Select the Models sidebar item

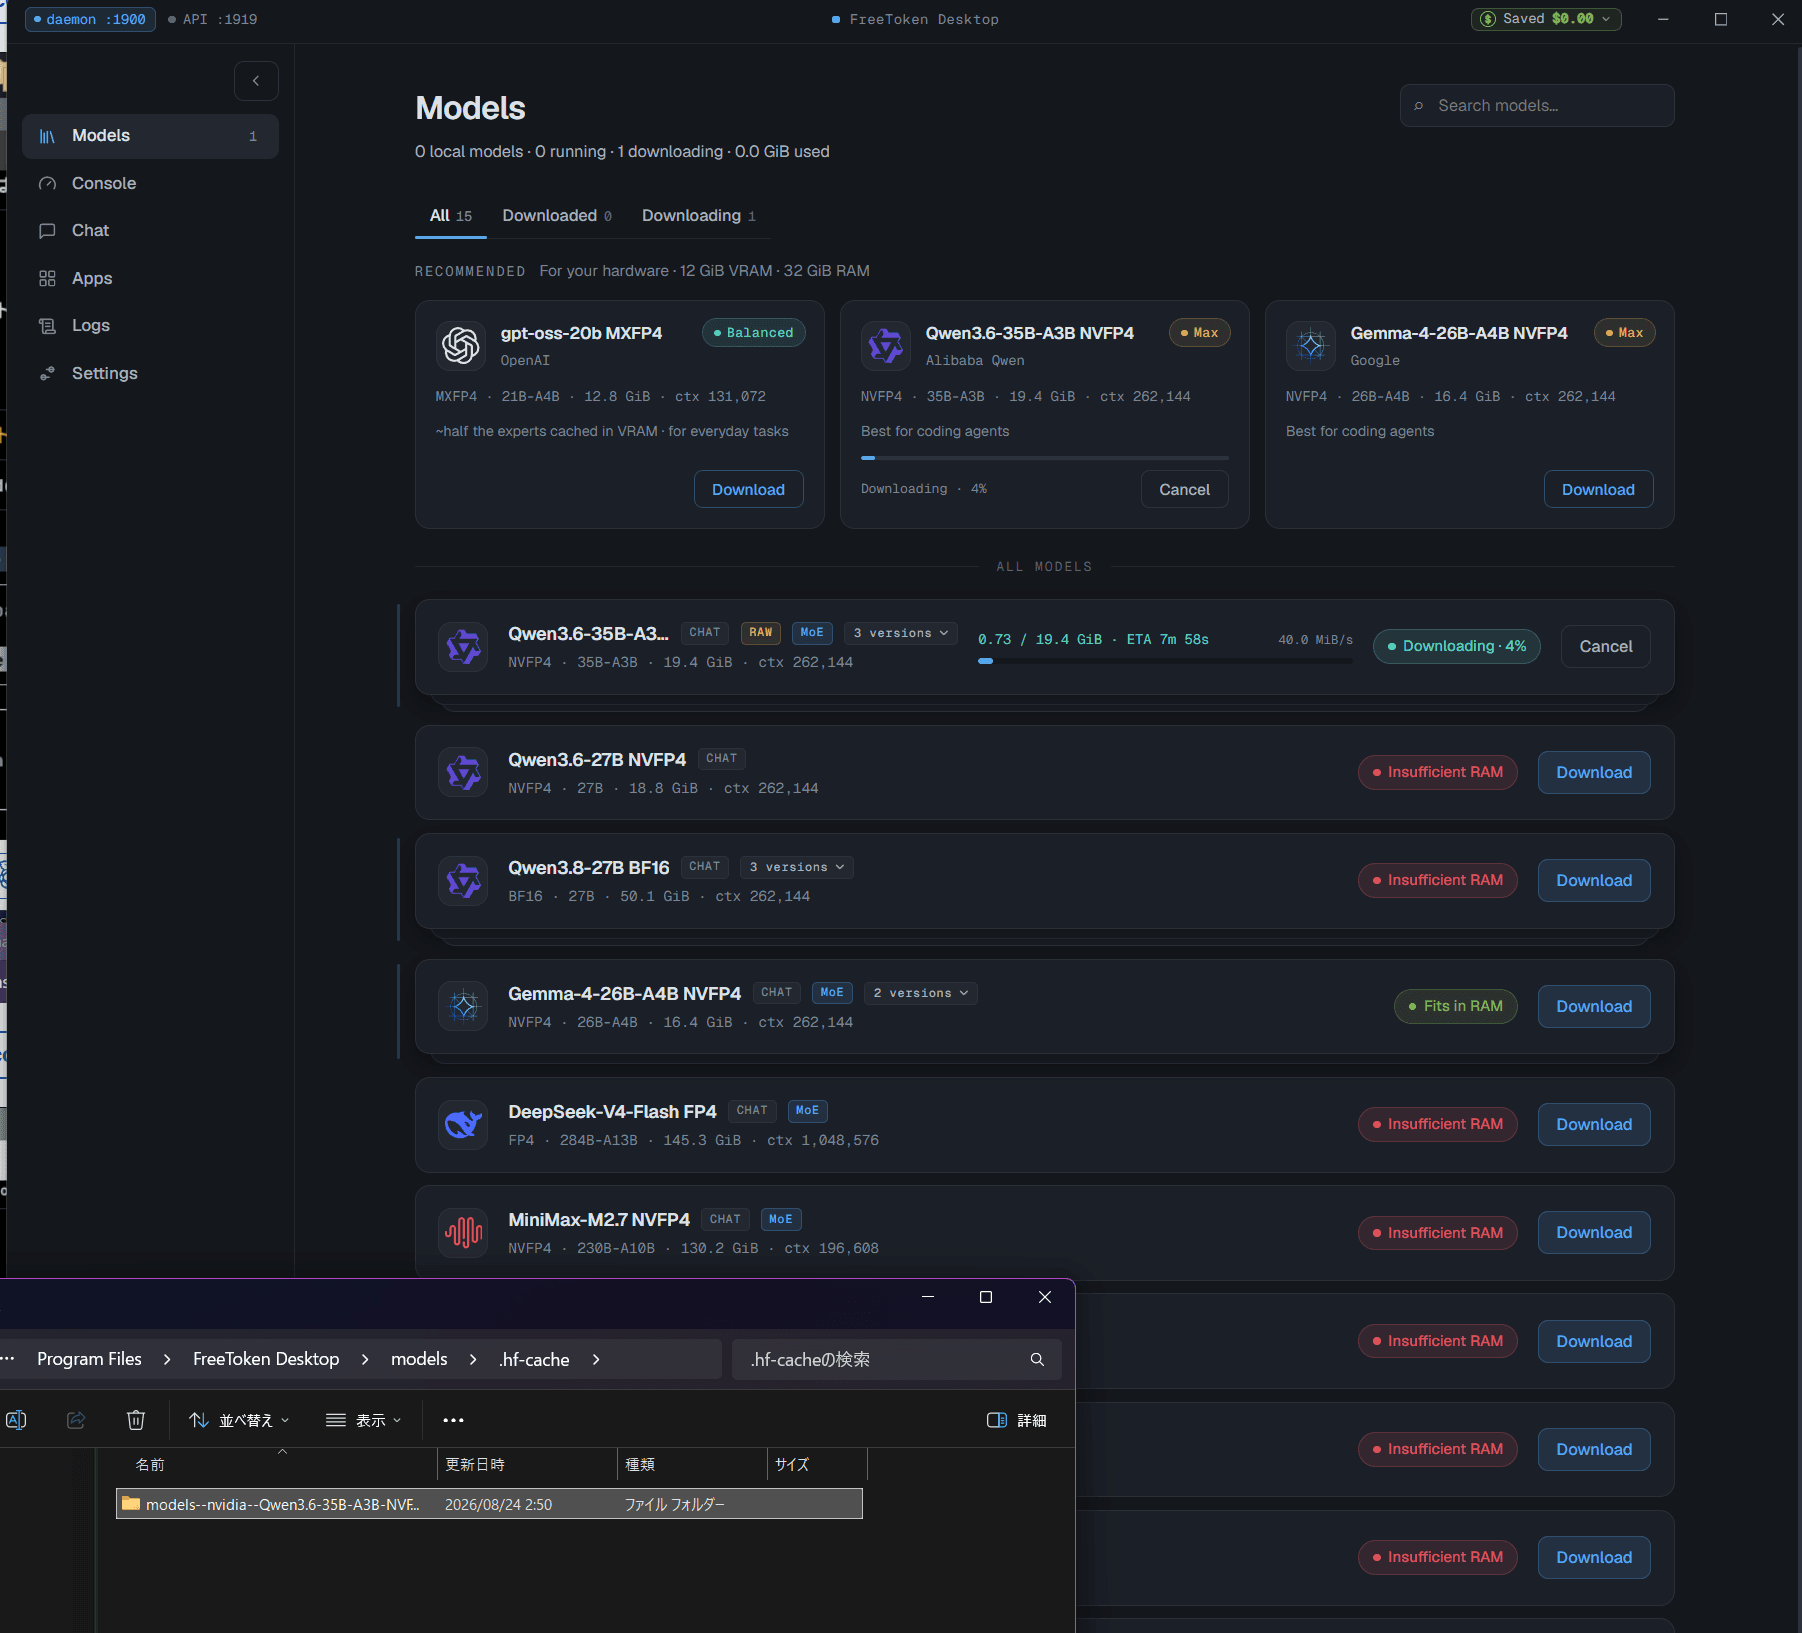tap(150, 136)
